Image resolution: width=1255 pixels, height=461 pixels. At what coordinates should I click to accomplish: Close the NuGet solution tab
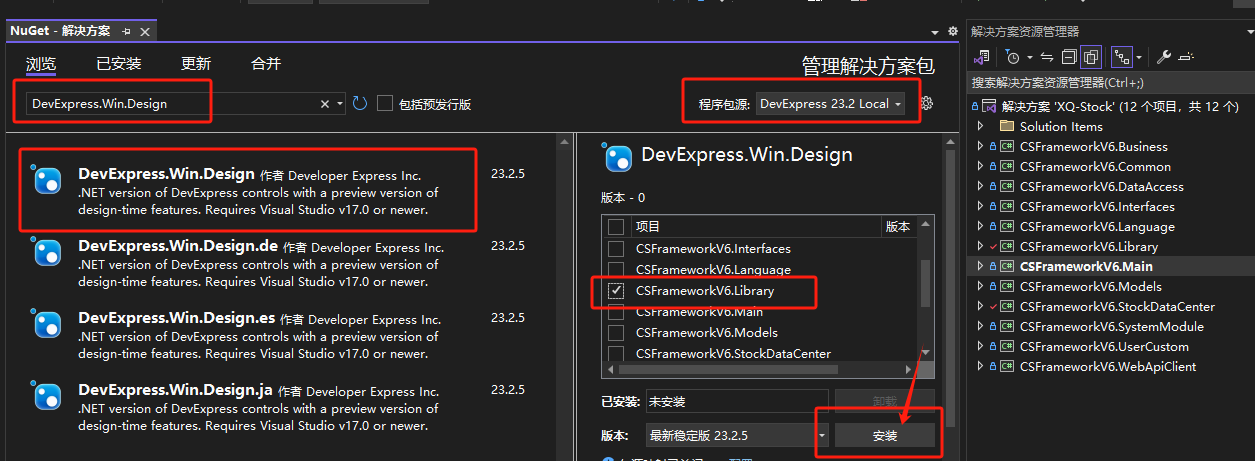coord(143,32)
